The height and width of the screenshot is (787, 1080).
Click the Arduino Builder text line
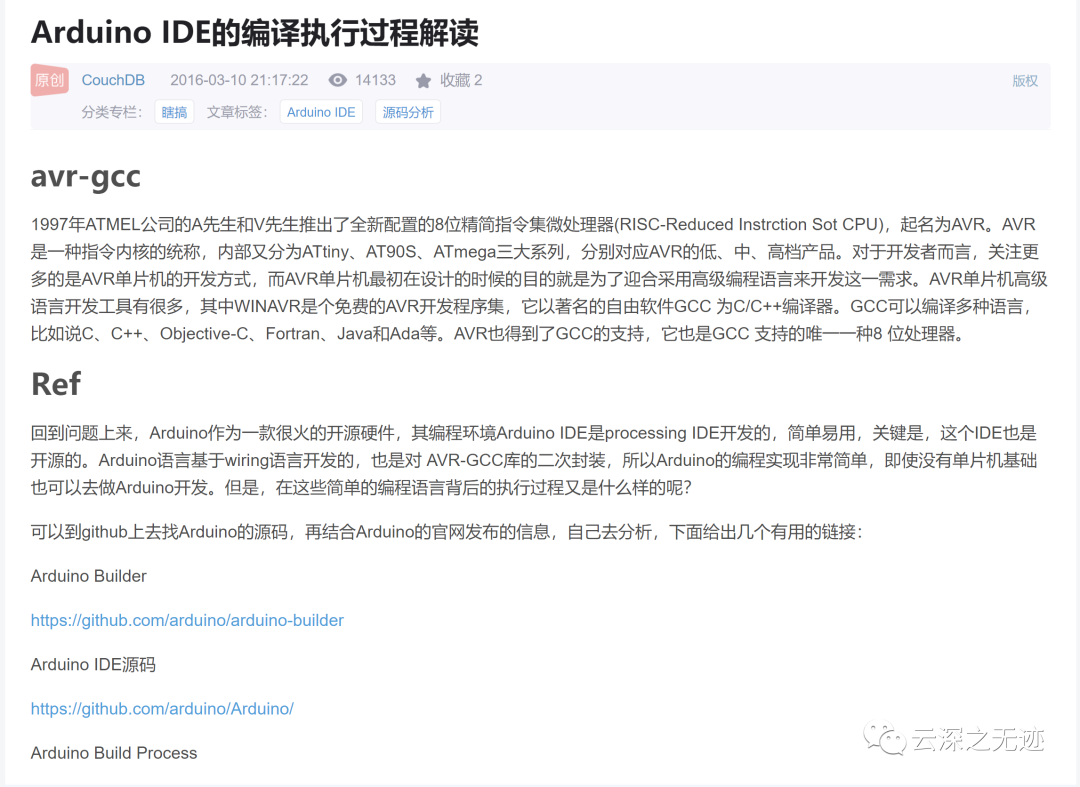[89, 576]
